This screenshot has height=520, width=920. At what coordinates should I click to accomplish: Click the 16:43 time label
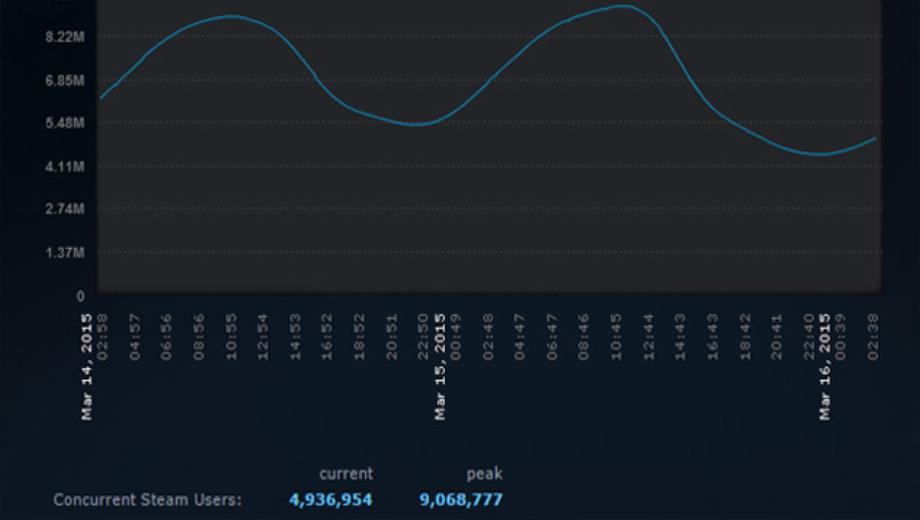pos(712,337)
